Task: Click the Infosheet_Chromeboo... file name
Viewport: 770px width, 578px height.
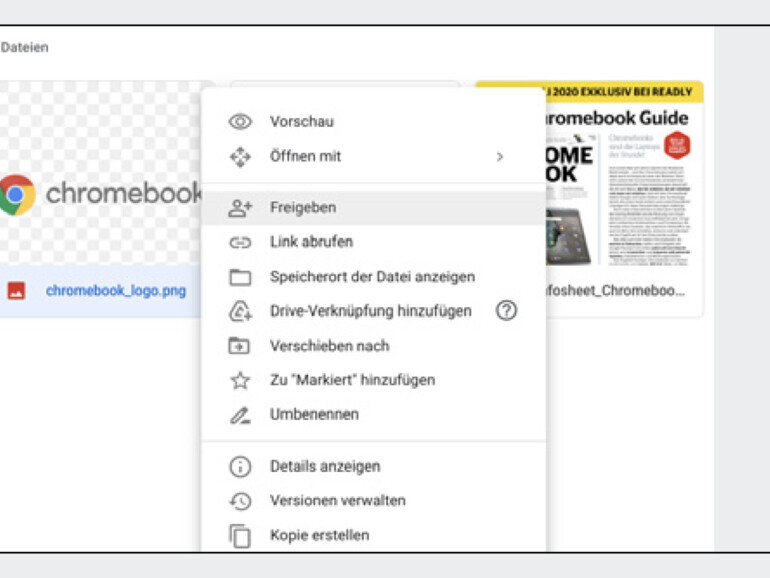Action: point(615,291)
